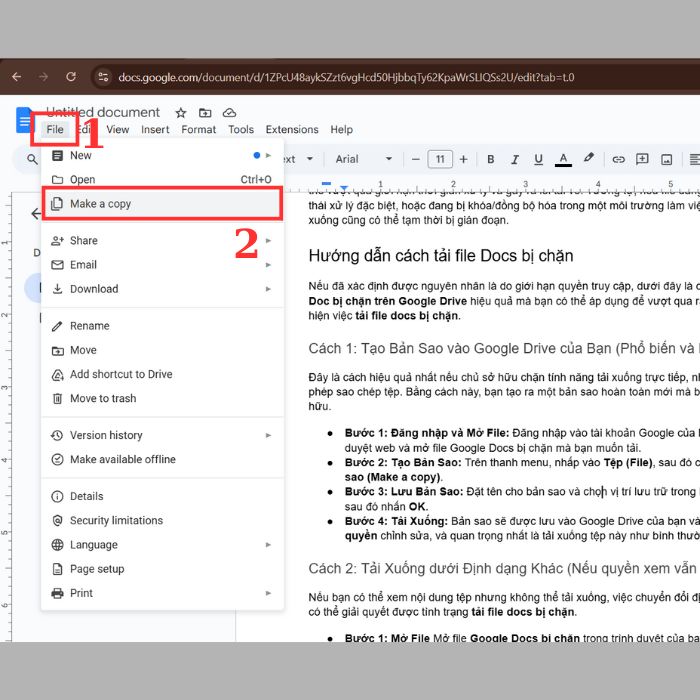Click the browser back arrow
The height and width of the screenshot is (700, 700).
tap(17, 77)
